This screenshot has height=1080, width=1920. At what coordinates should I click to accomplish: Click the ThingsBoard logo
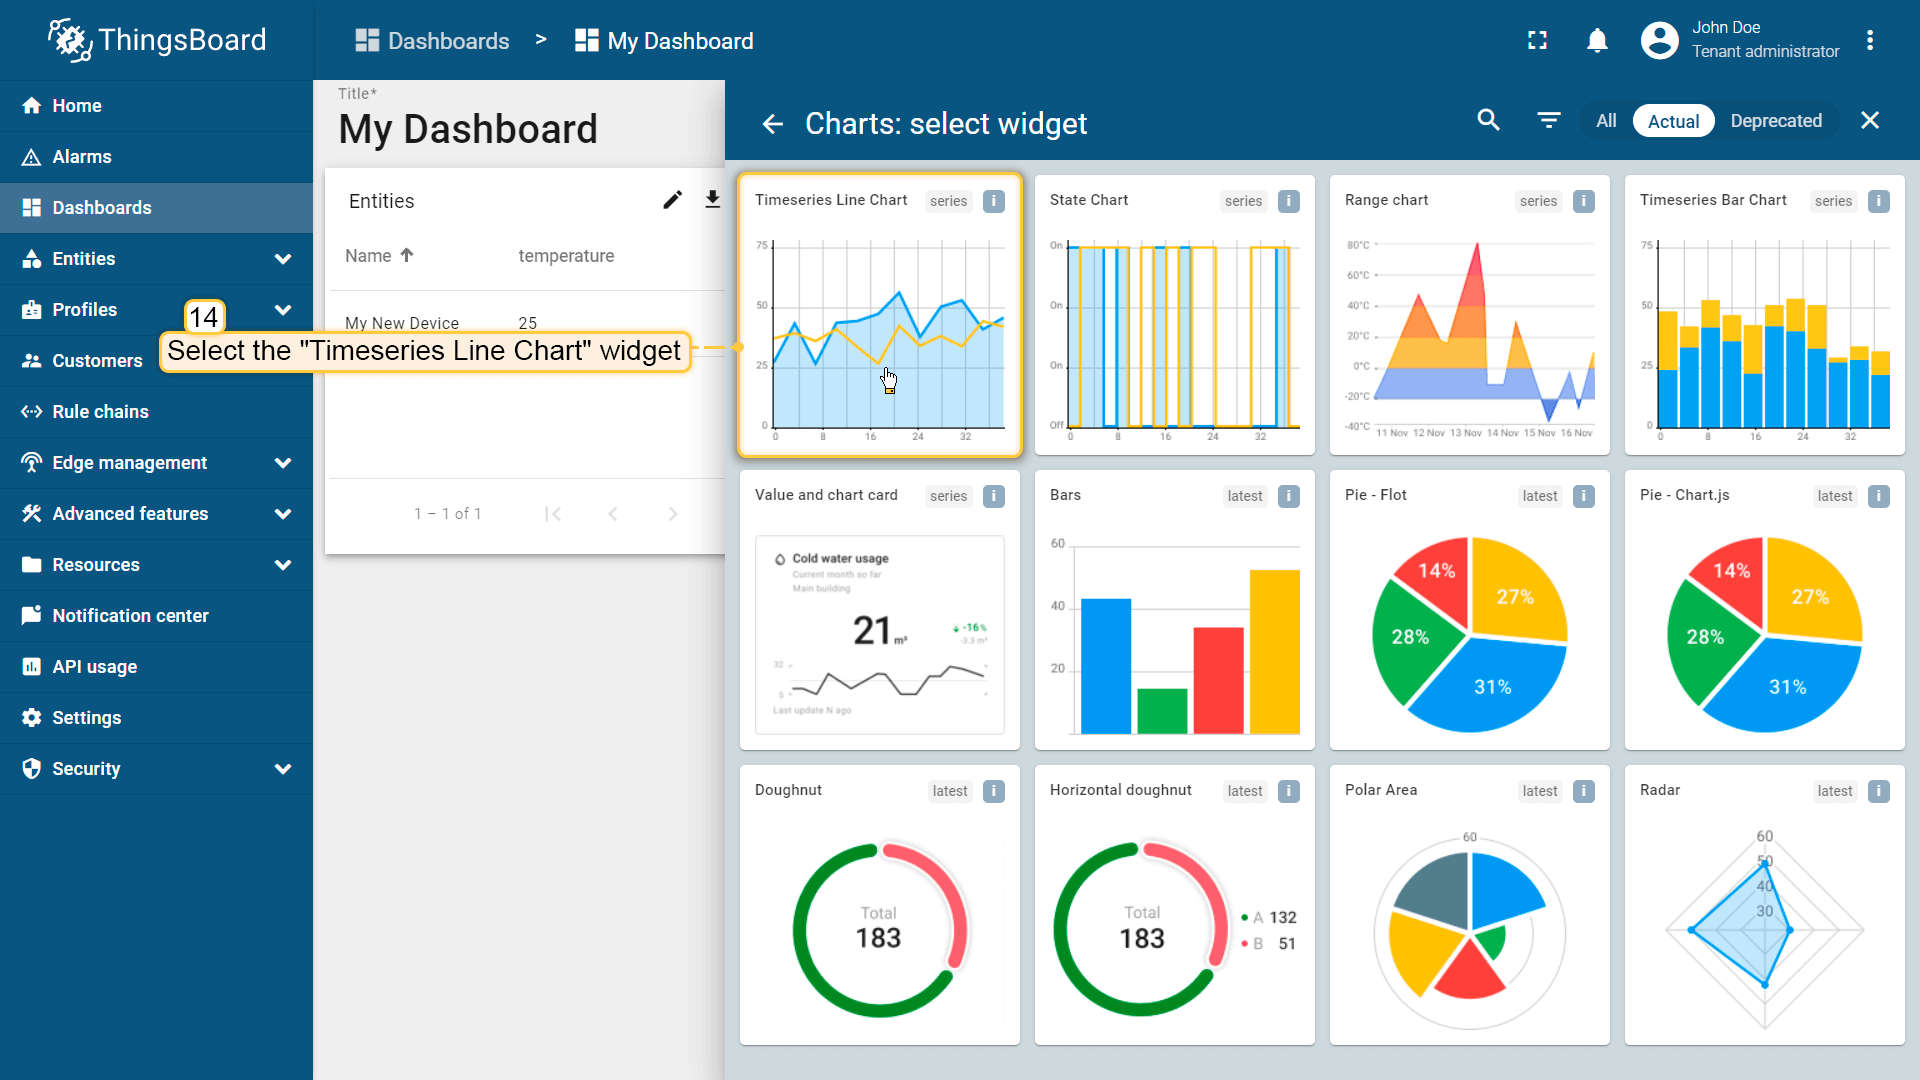[x=157, y=40]
